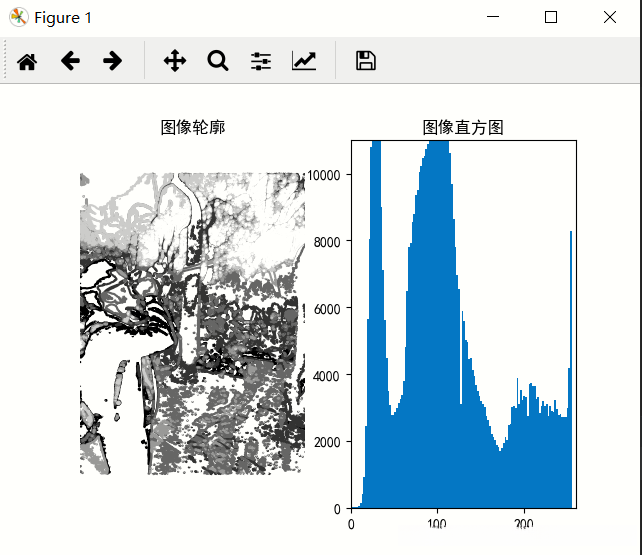The height and width of the screenshot is (555, 642).
Task: Reset the view with the Home icon
Action: (27, 61)
